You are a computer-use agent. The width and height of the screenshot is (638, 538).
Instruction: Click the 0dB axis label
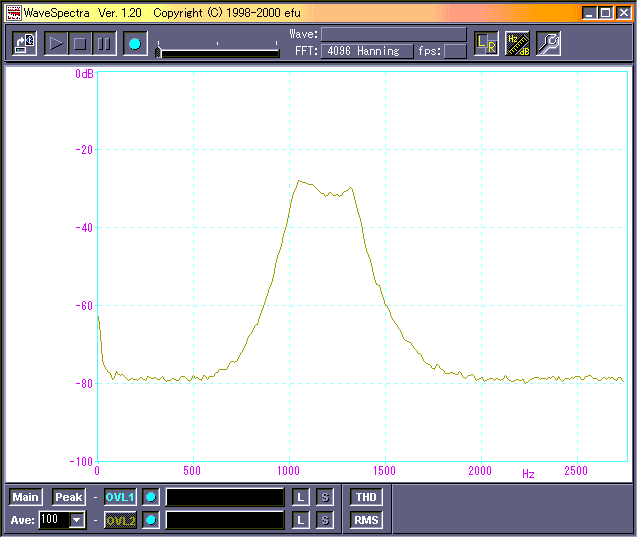pyautogui.click(x=84, y=74)
